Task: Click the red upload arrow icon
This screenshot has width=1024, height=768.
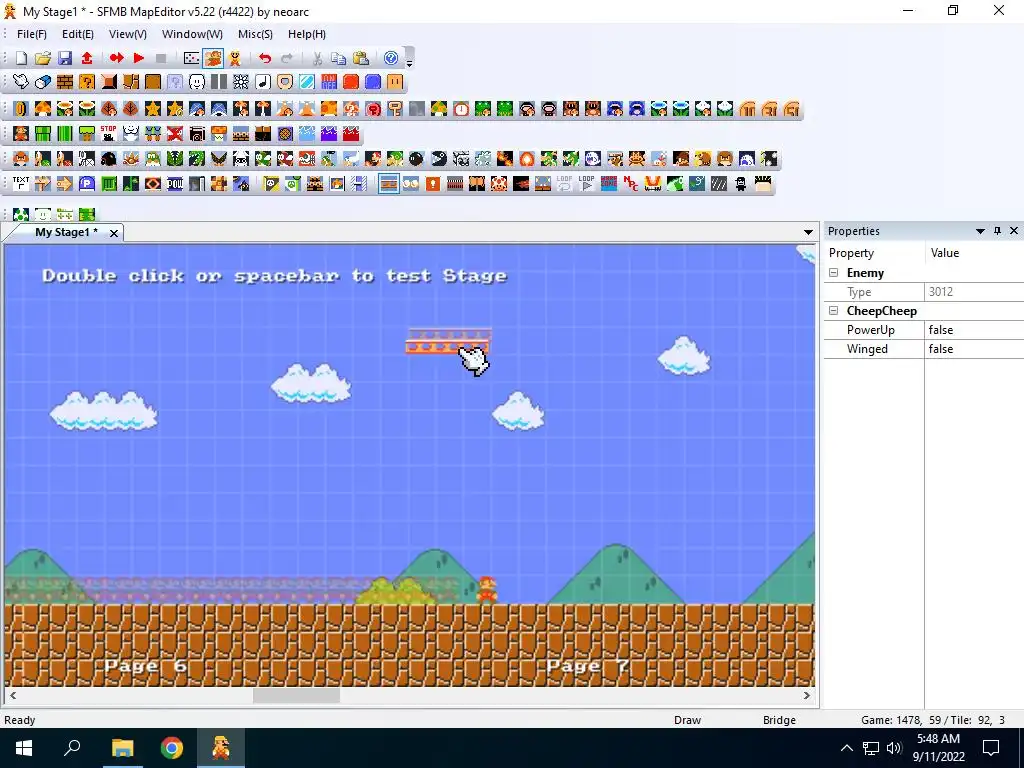Action: click(87, 58)
